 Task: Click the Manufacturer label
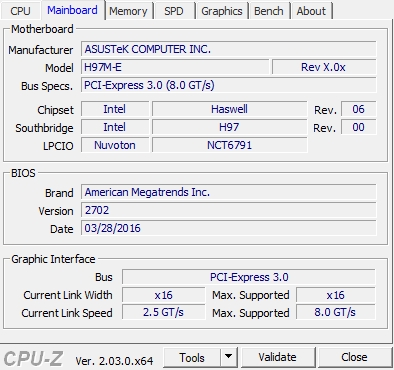coord(41,50)
